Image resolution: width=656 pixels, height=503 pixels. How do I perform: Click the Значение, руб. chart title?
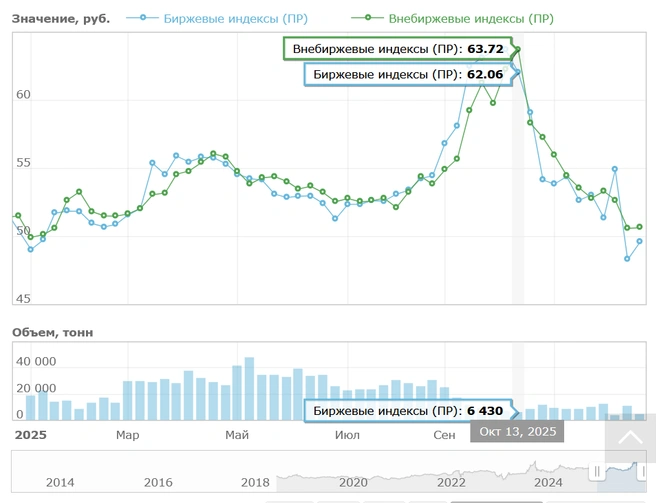click(61, 19)
